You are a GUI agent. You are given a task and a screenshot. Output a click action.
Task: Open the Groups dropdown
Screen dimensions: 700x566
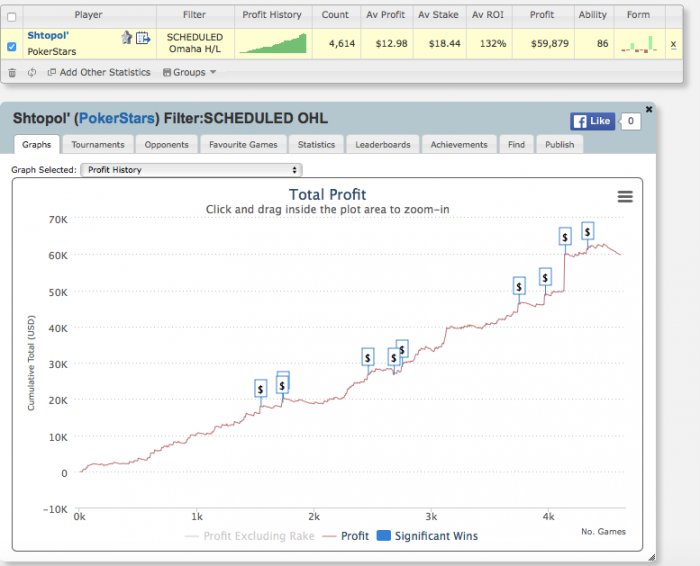(x=189, y=72)
